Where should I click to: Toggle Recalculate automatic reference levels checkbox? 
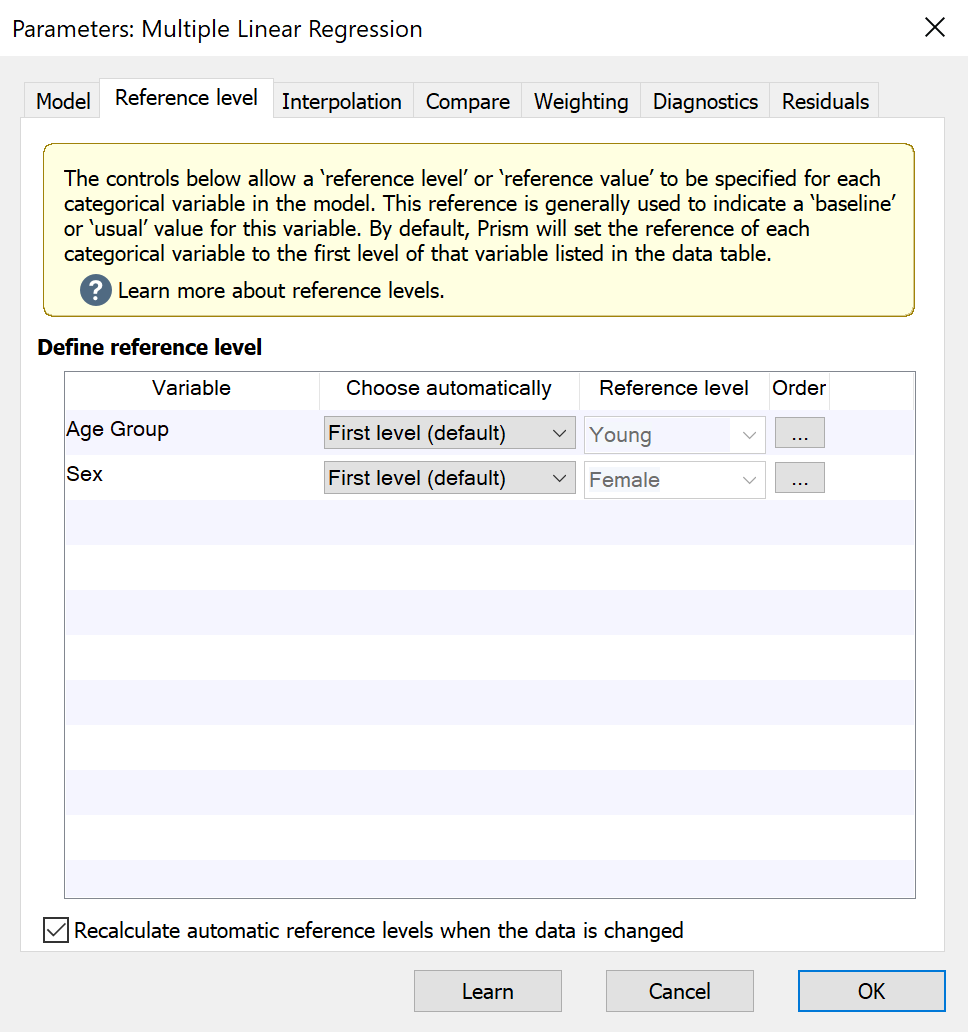click(x=56, y=930)
